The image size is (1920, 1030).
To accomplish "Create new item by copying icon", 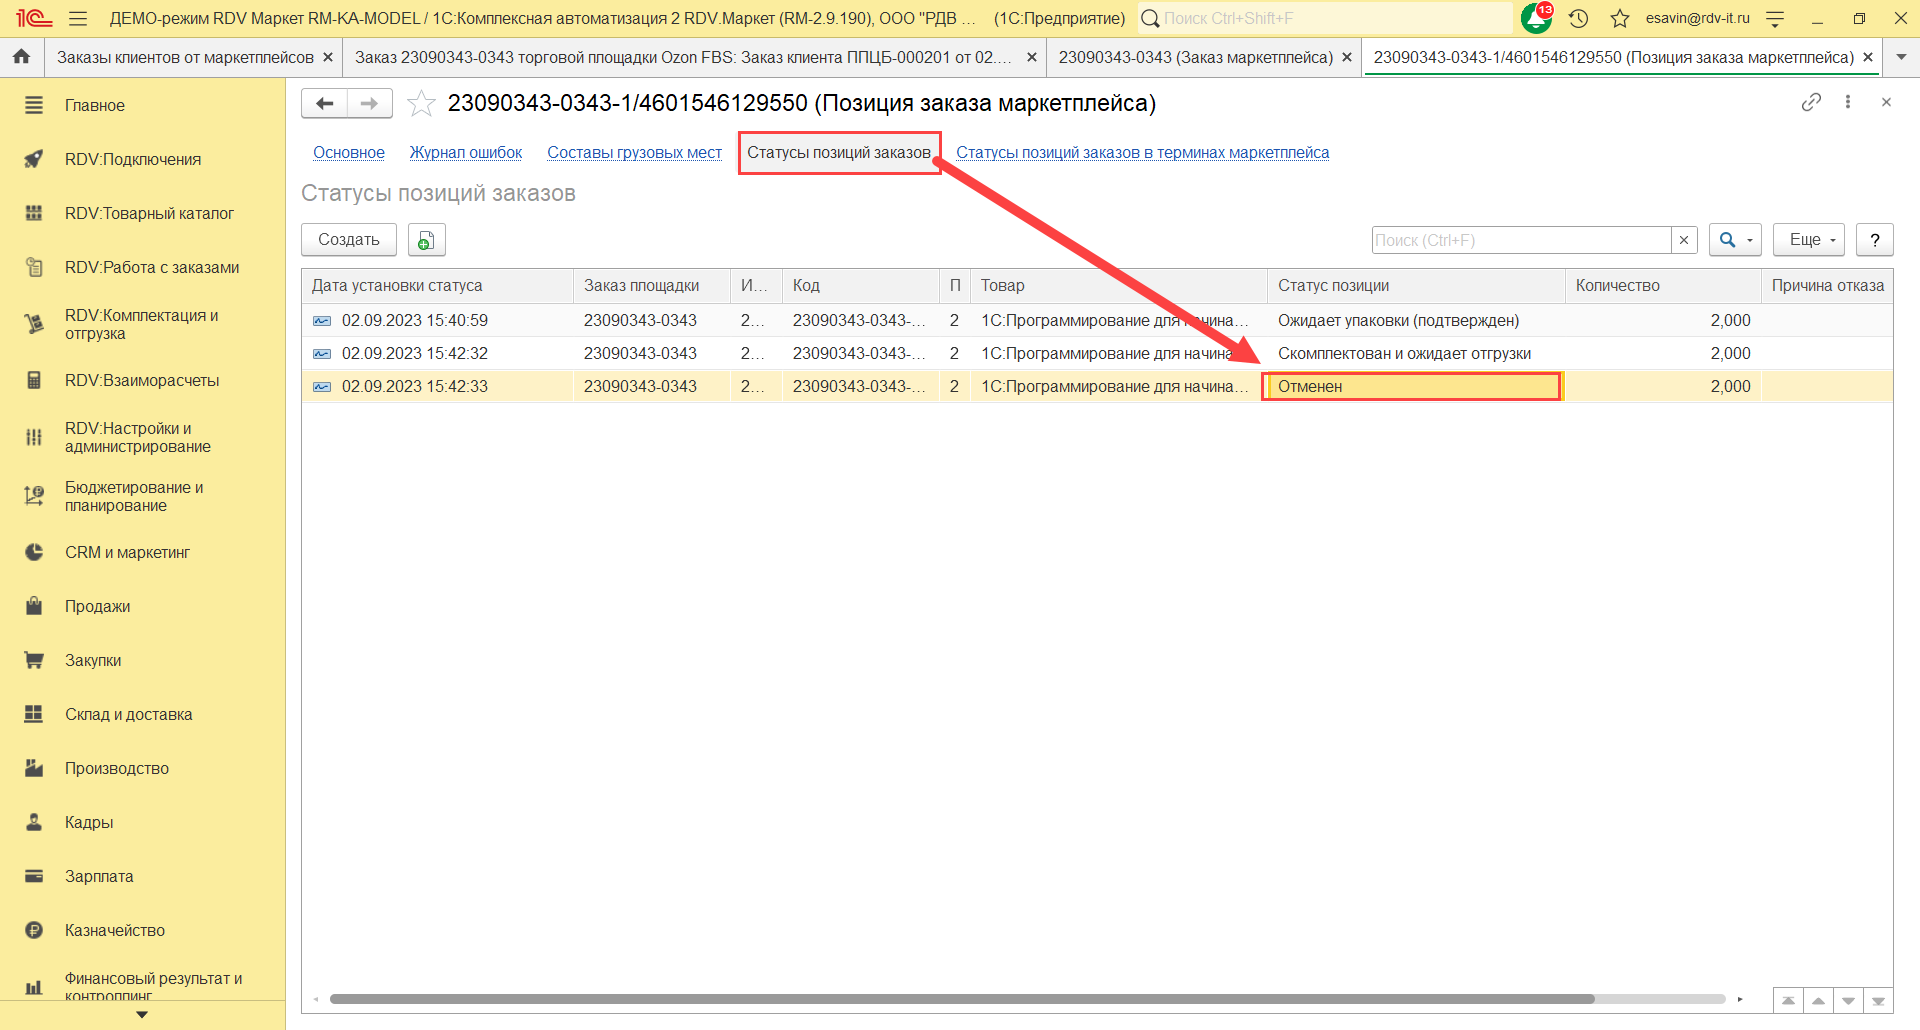I will (x=426, y=240).
